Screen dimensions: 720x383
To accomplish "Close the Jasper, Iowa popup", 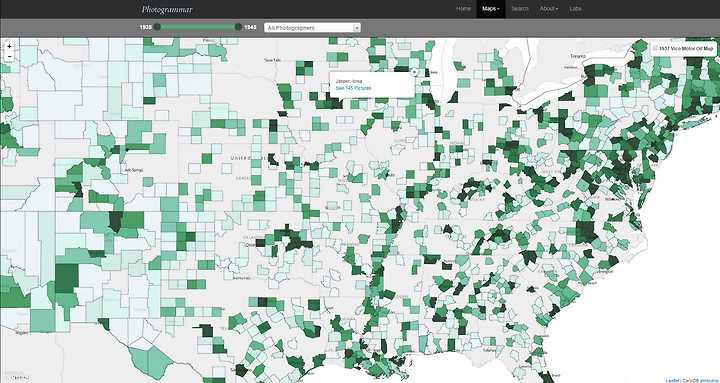I will (x=414, y=72).
